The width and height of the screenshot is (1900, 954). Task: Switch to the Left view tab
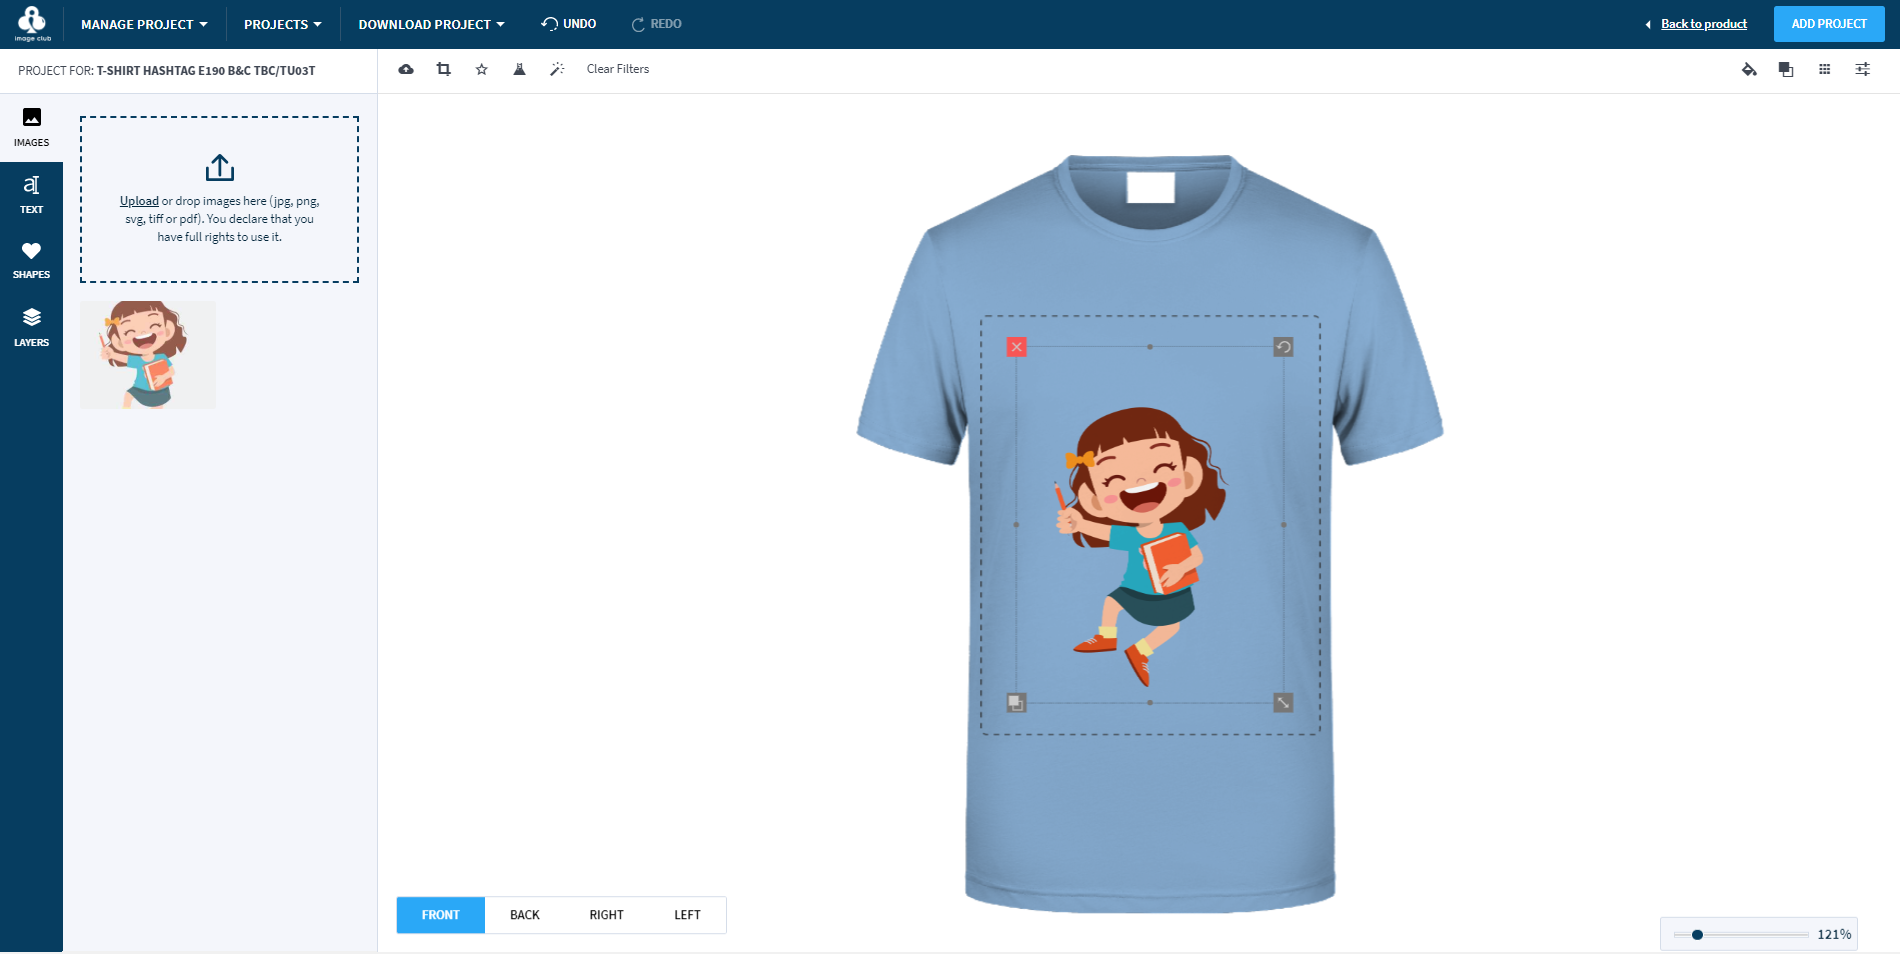[688, 915]
